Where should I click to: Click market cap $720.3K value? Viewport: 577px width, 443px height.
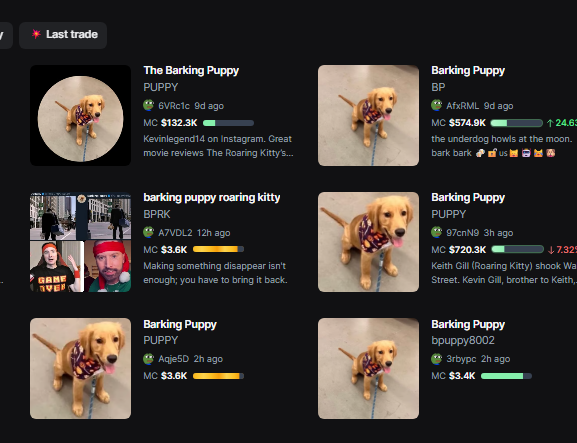coord(467,250)
